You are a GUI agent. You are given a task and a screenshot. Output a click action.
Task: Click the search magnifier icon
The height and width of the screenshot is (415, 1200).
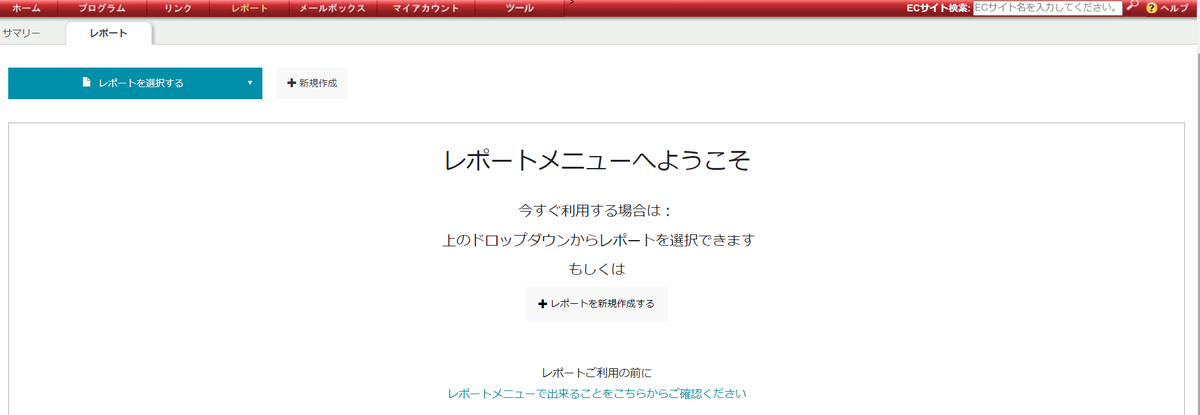pos(1132,7)
